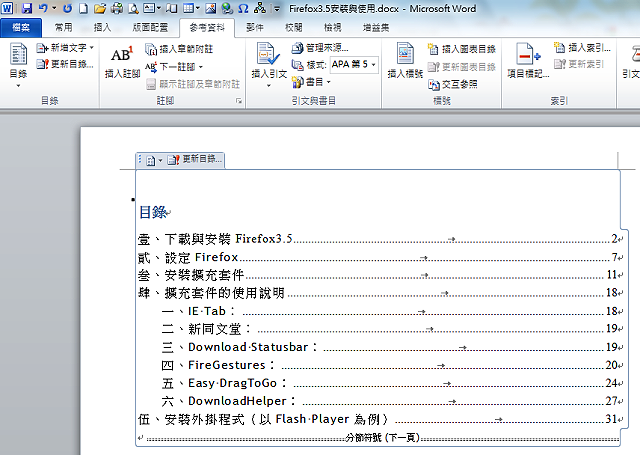Create a new blank document
The image size is (640, 455).
[x=83, y=8]
